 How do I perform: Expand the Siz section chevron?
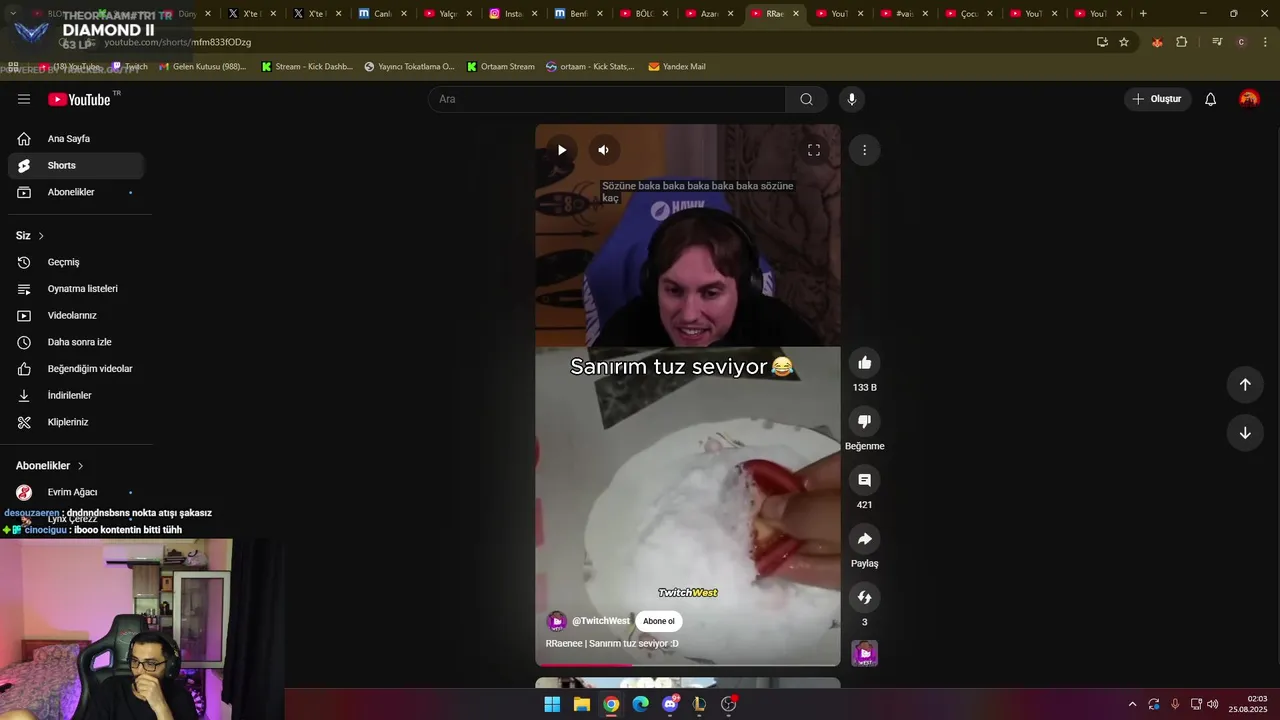point(41,236)
